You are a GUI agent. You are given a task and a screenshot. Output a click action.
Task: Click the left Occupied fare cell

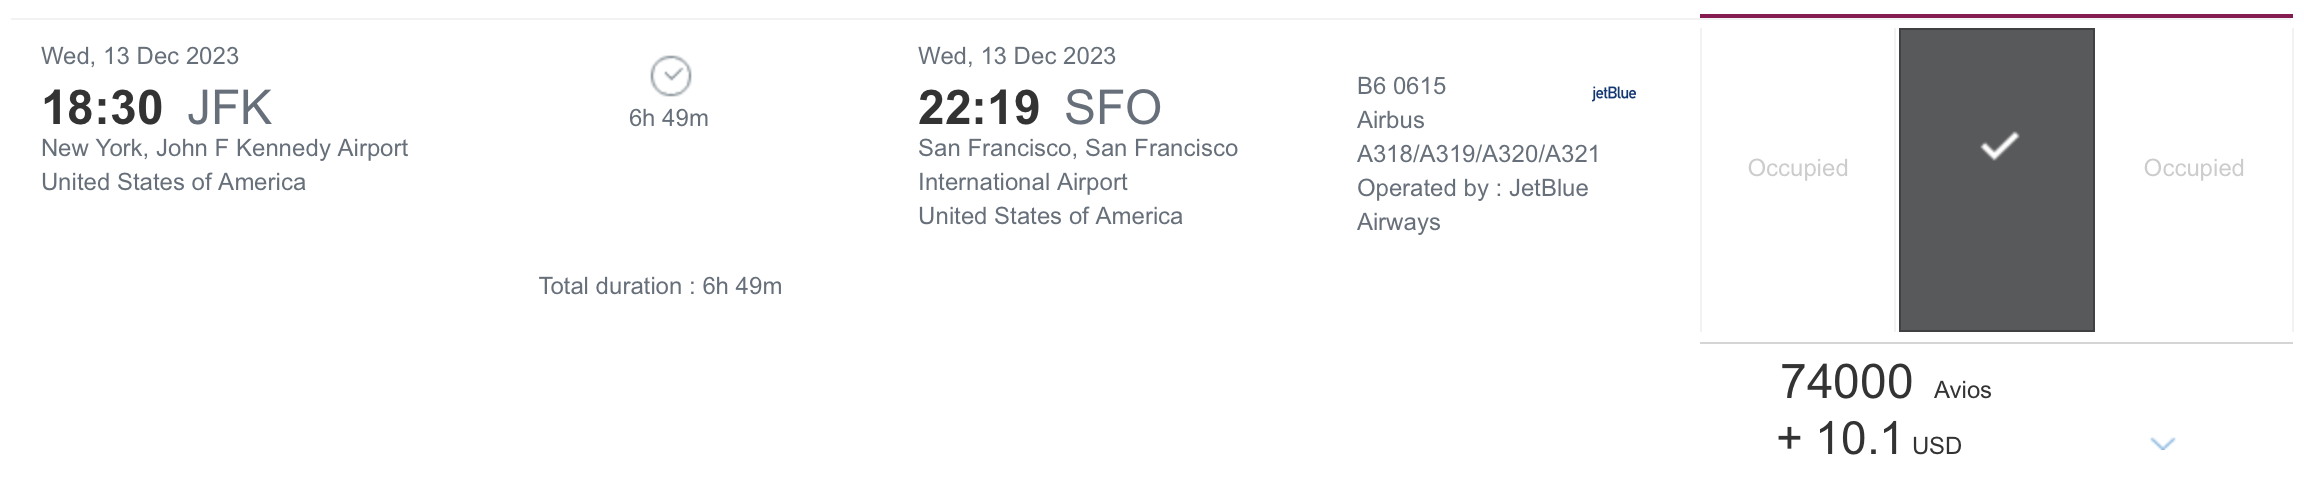(1797, 168)
